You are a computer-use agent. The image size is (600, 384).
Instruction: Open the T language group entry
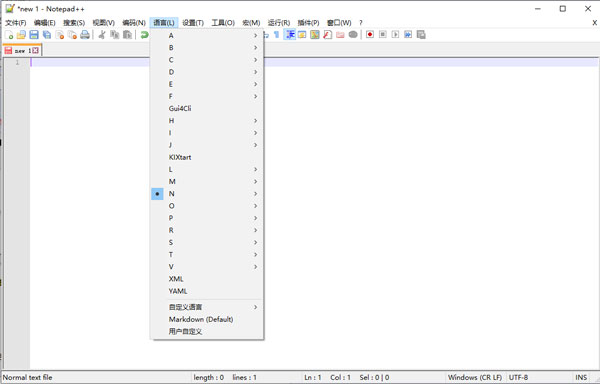pyautogui.click(x=207, y=255)
